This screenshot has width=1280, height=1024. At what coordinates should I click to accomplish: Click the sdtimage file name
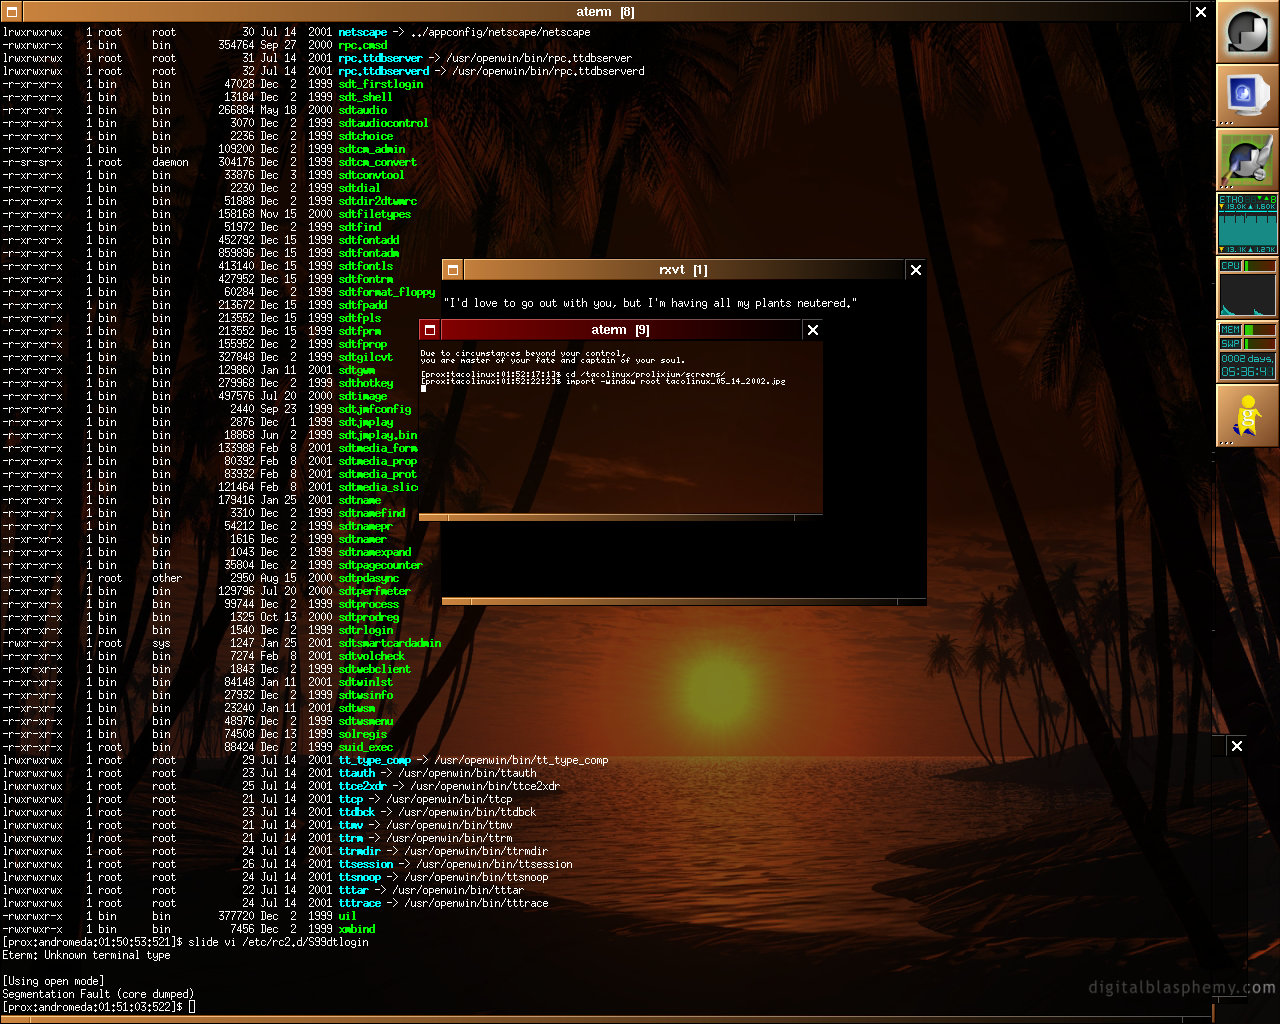coord(363,396)
